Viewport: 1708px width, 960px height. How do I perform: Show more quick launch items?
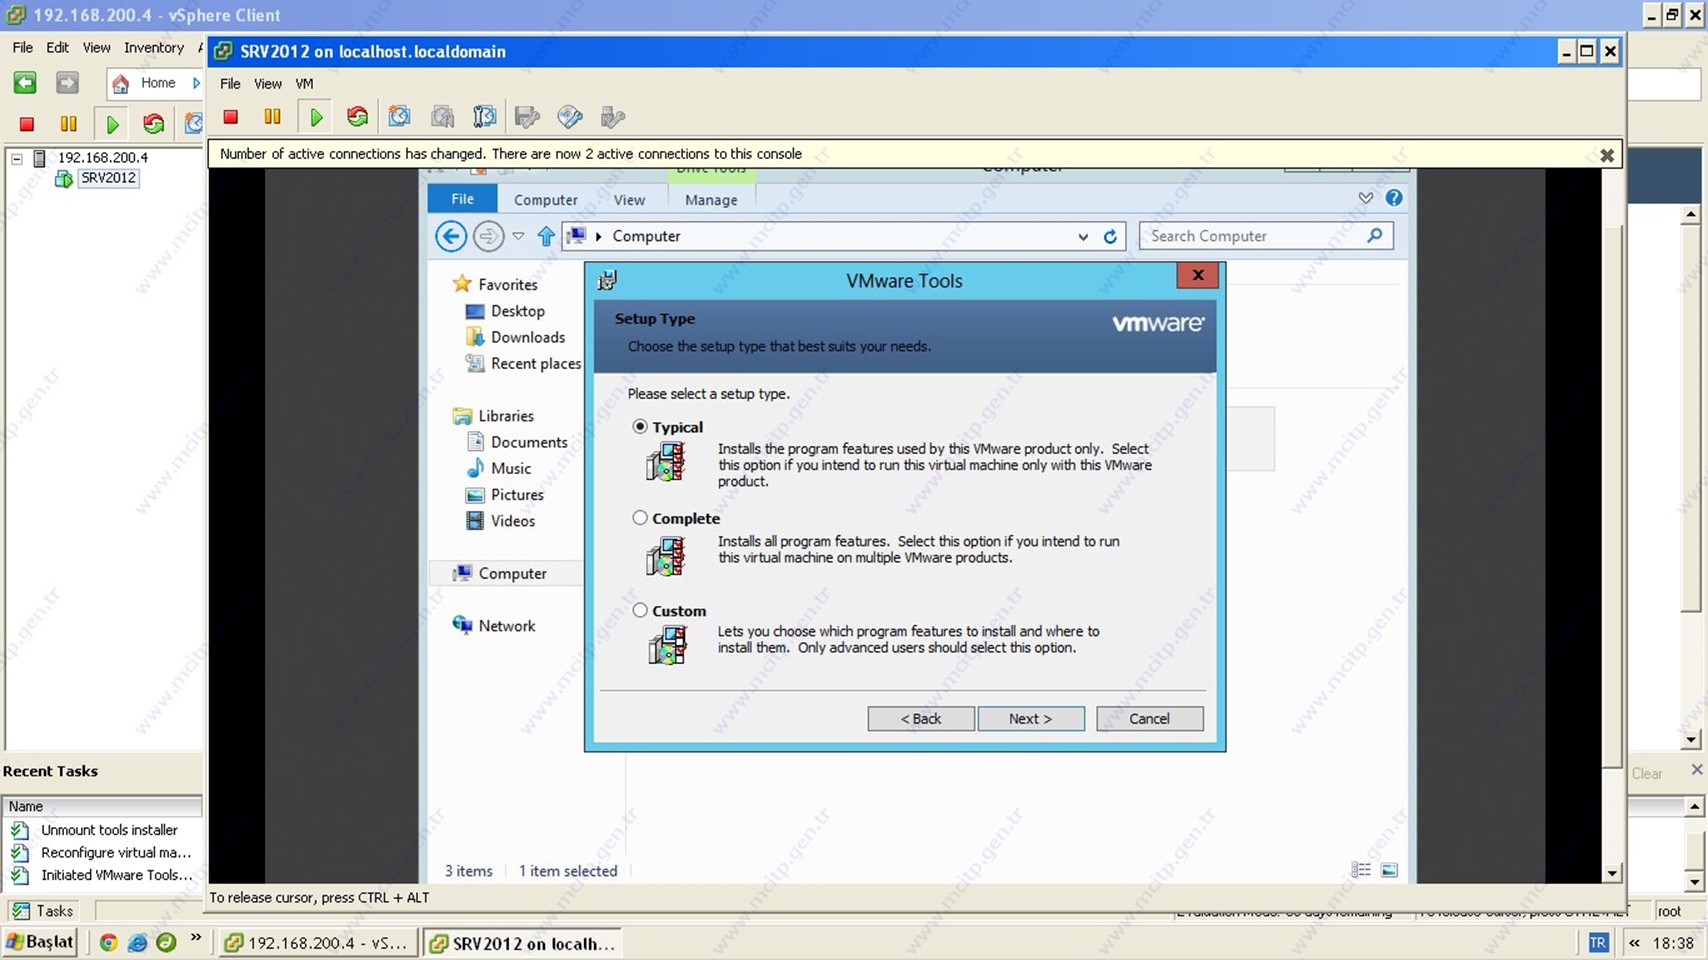click(196, 938)
